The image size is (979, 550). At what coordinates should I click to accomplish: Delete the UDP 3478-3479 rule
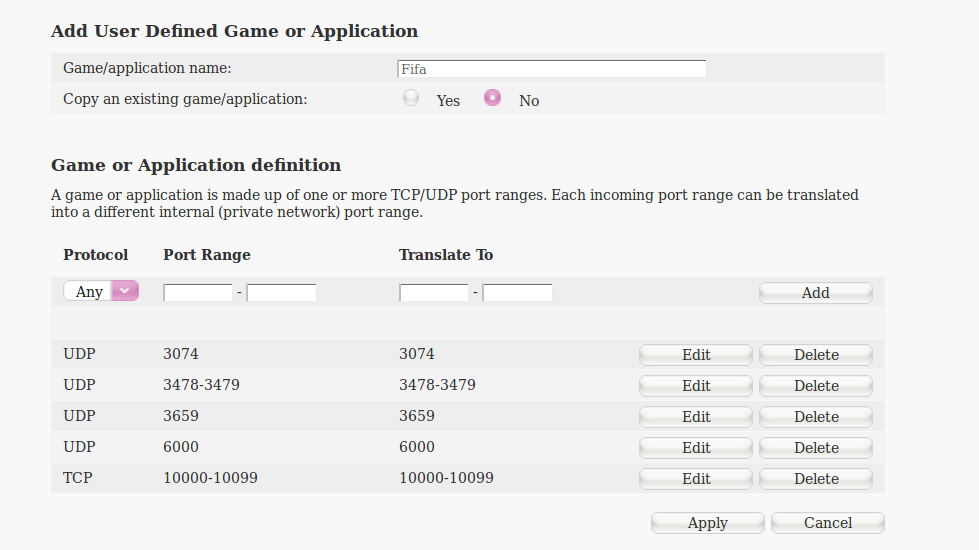tap(816, 386)
